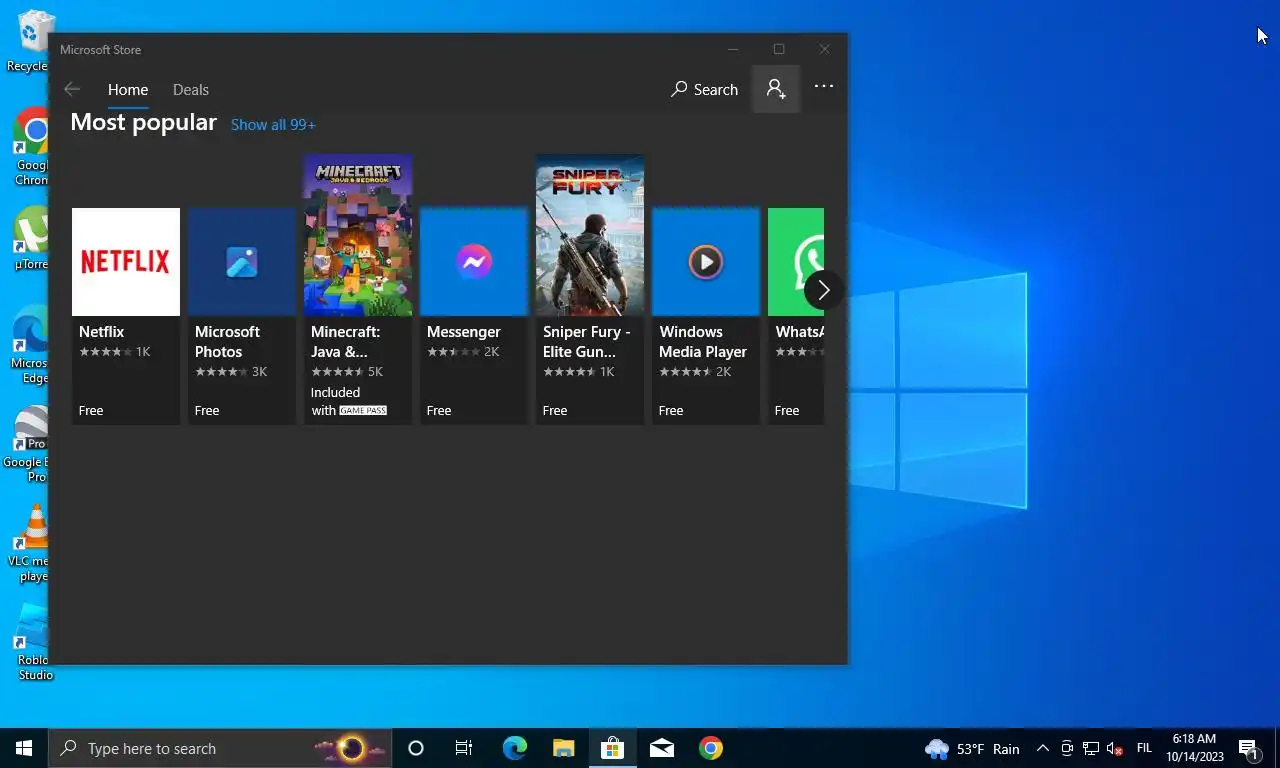Open the network status tray icon
This screenshot has width=1280, height=768.
[1091, 748]
